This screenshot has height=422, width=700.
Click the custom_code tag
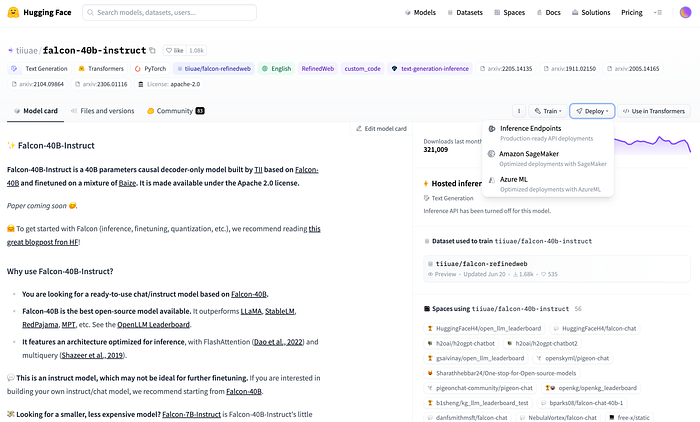pyautogui.click(x=362, y=69)
